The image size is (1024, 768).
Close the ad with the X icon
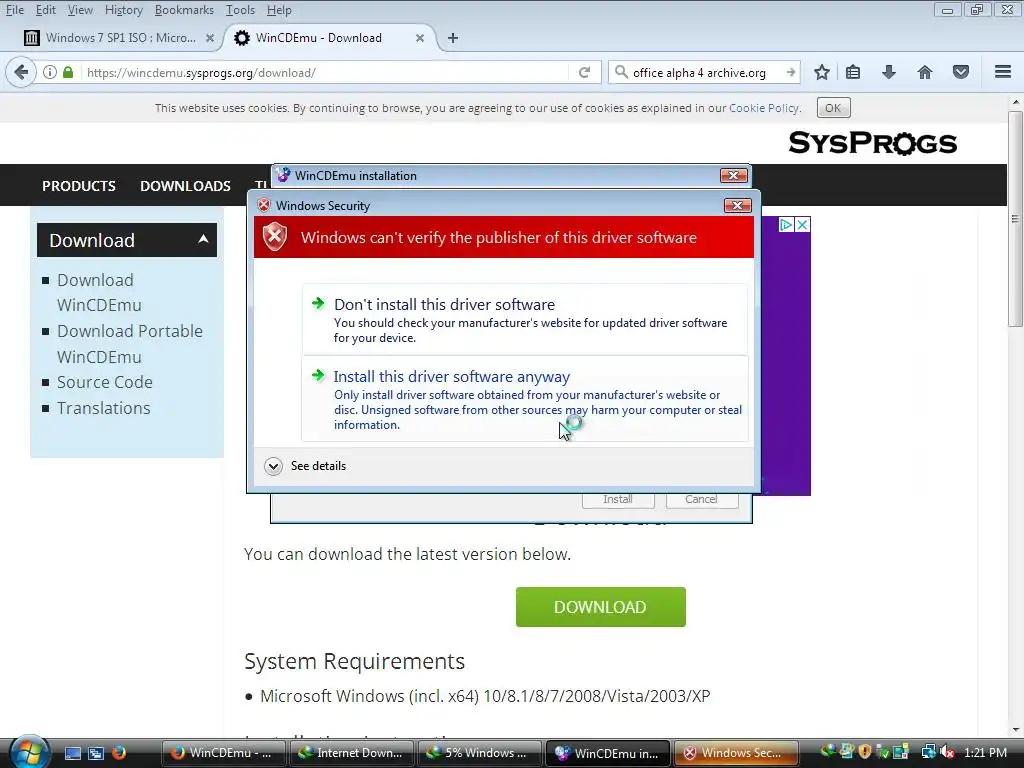pos(803,225)
